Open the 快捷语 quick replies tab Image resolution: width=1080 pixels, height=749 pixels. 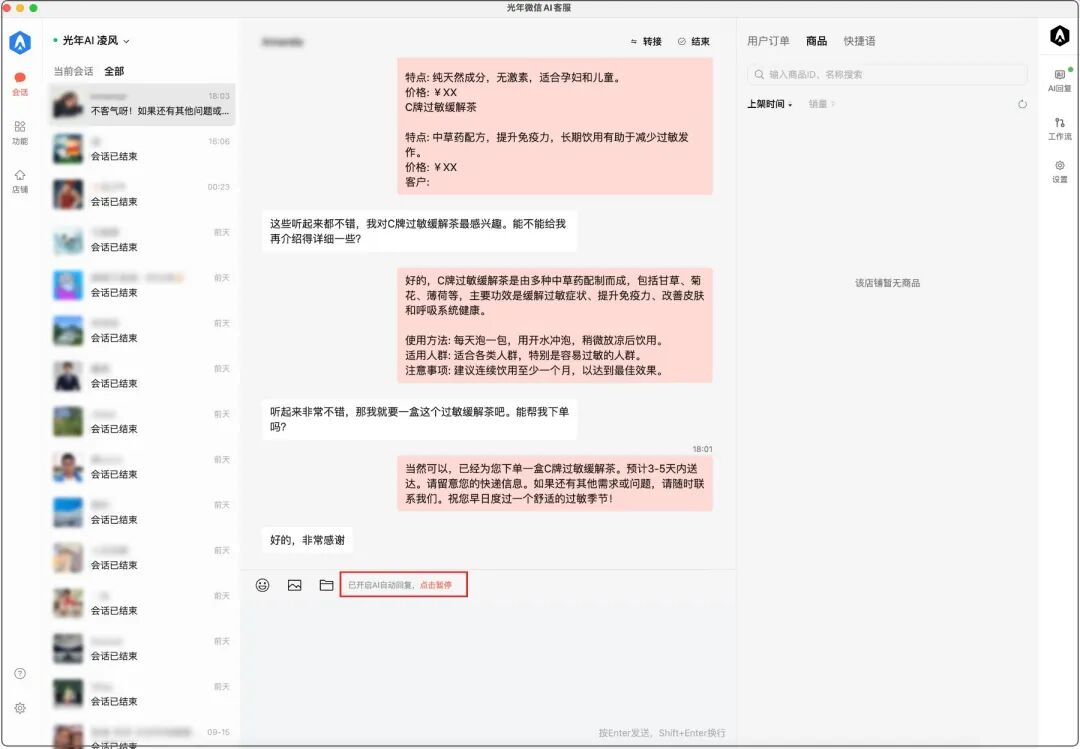[x=860, y=41]
